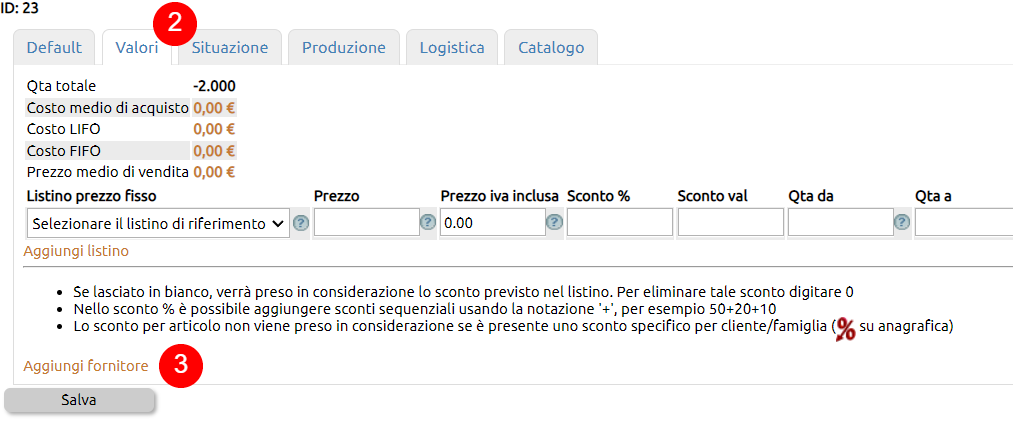This screenshot has height=425, width=1013.
Task: Click the Salva button
Action: click(x=79, y=400)
